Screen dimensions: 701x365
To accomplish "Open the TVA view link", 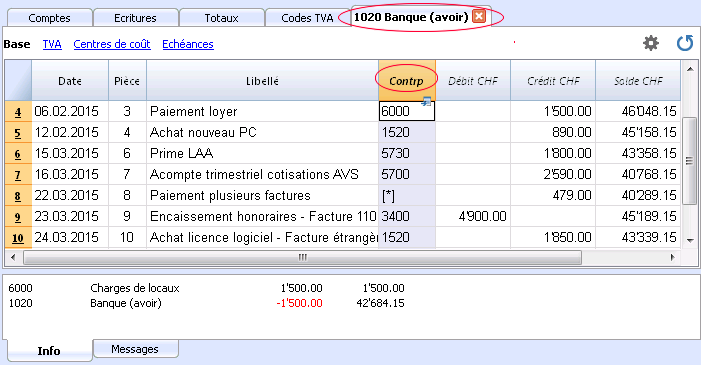I will coord(52,44).
